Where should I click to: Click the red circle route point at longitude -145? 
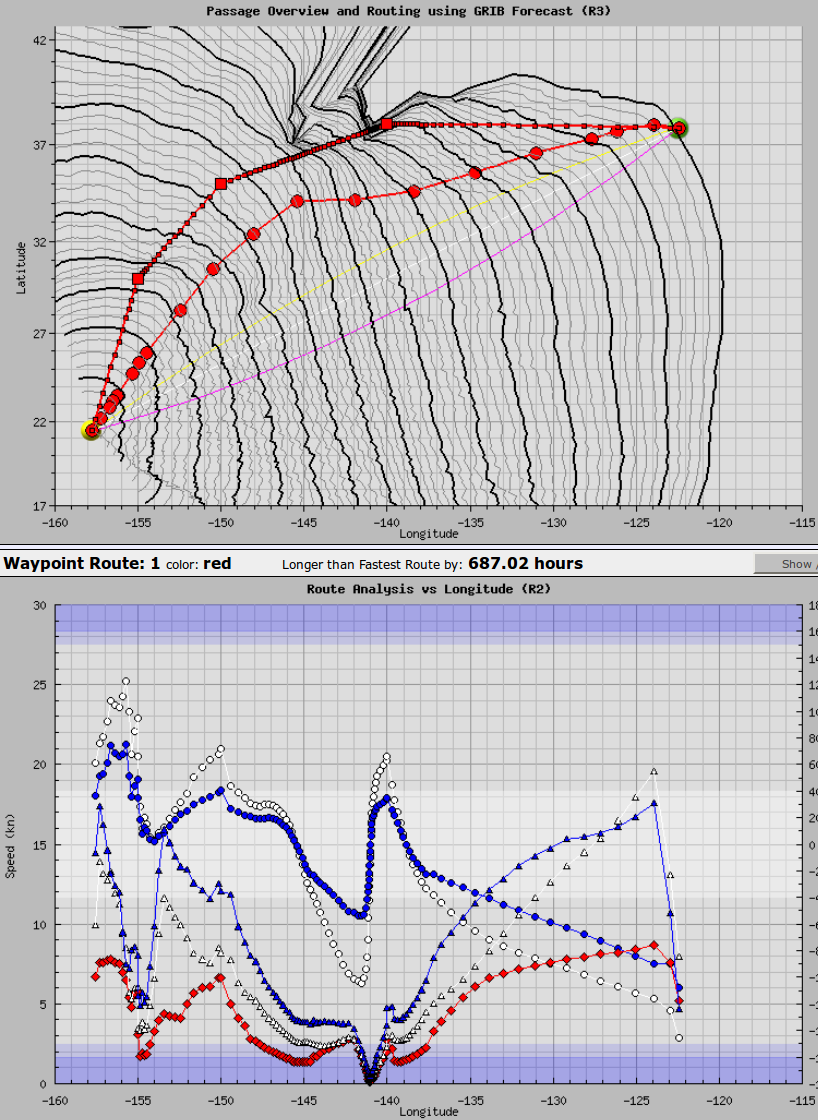297,202
